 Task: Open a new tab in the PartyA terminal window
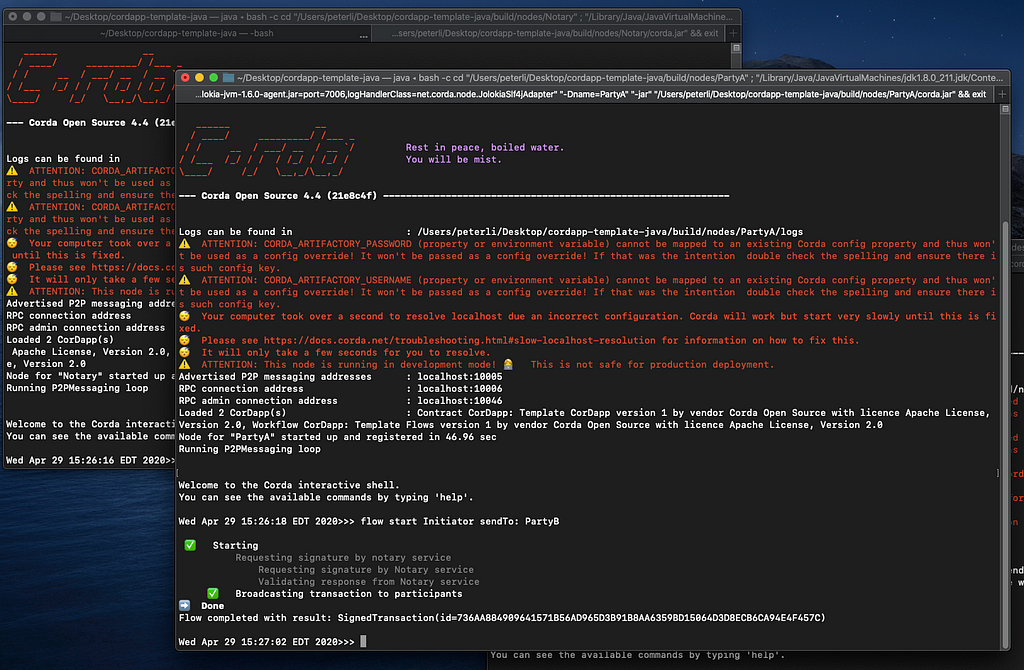[x=1002, y=94]
